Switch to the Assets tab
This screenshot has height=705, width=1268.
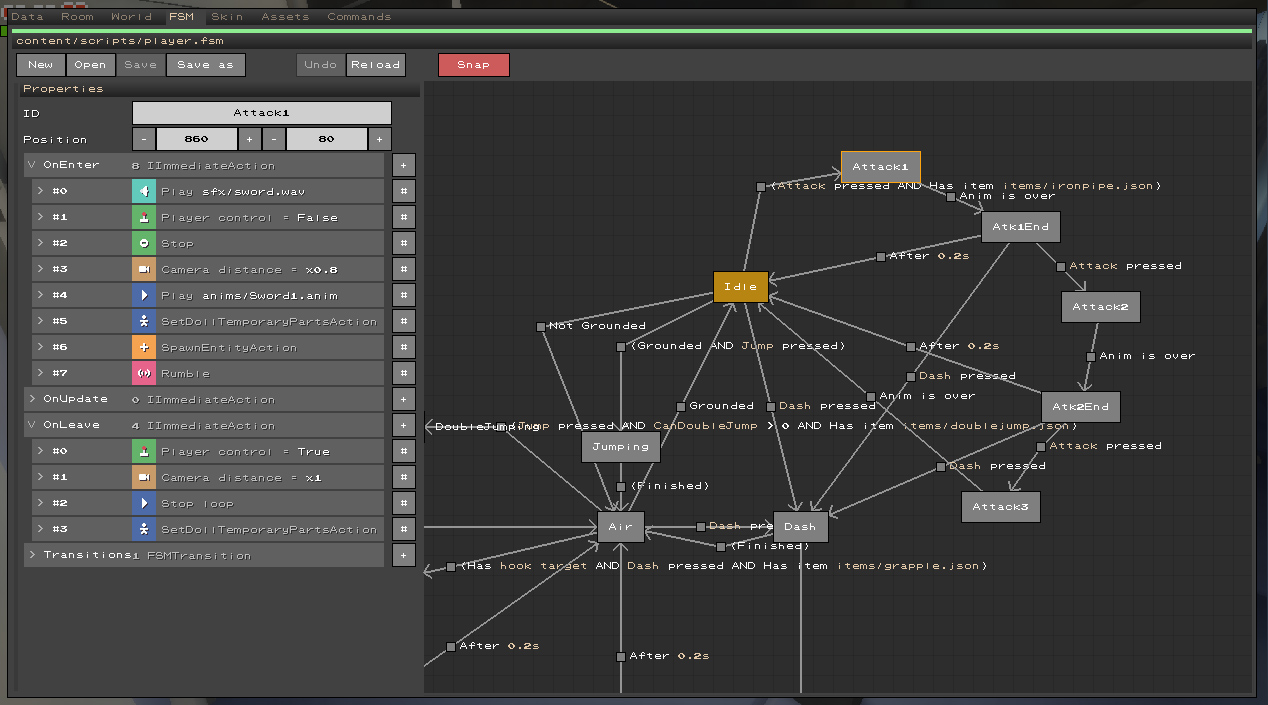(x=285, y=17)
